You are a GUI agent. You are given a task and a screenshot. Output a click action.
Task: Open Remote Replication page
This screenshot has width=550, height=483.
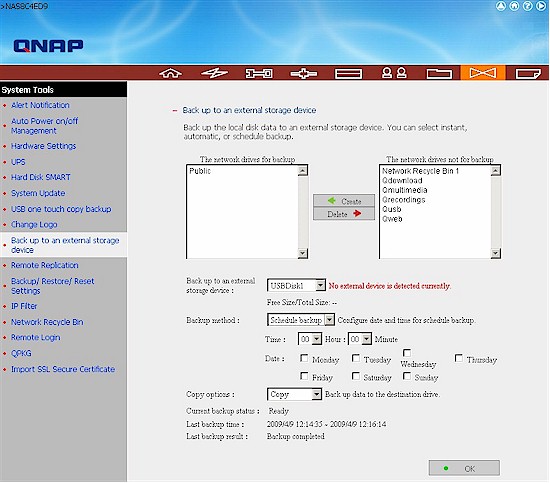coord(45,265)
